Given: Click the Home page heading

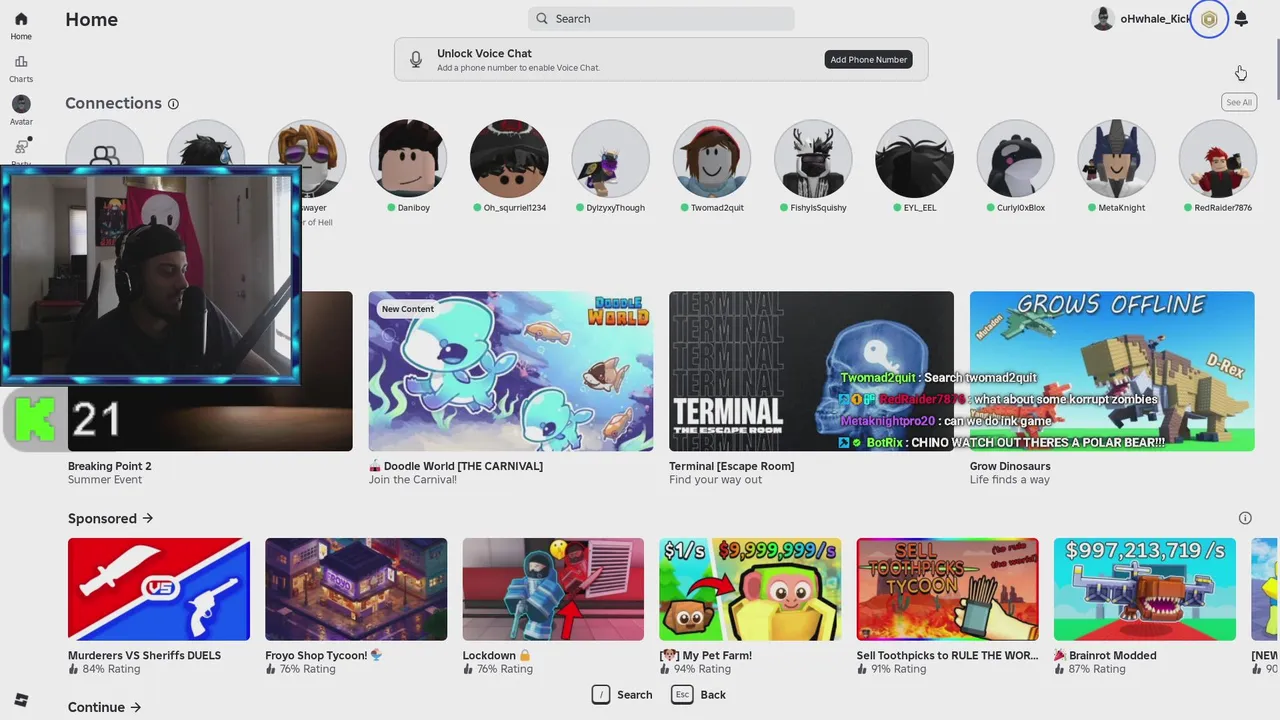Looking at the screenshot, I should tap(92, 19).
